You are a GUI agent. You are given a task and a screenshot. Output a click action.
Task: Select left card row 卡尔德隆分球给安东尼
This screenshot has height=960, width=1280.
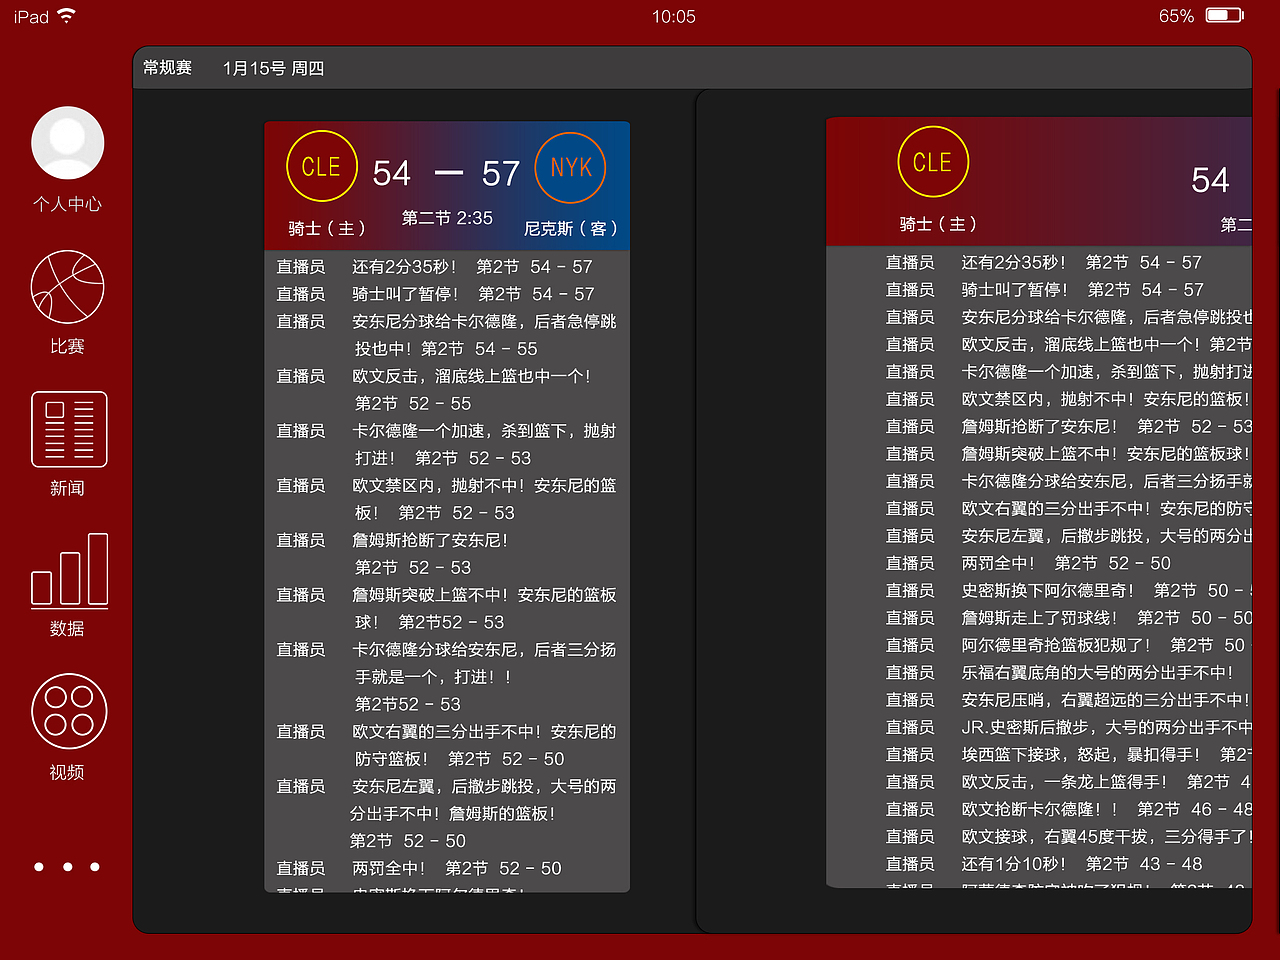pyautogui.click(x=447, y=677)
